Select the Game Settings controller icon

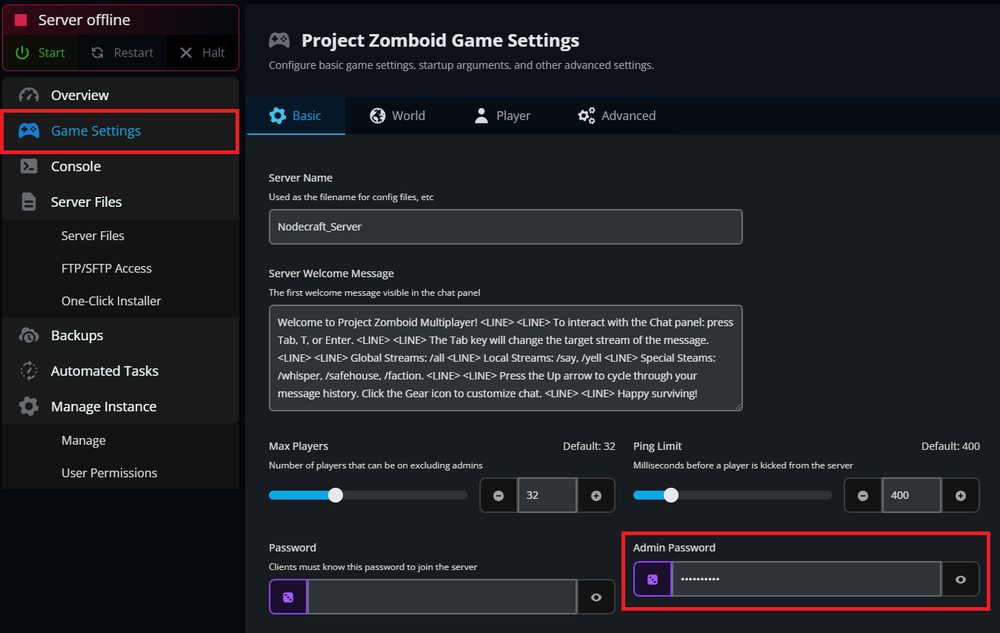[x=29, y=130]
